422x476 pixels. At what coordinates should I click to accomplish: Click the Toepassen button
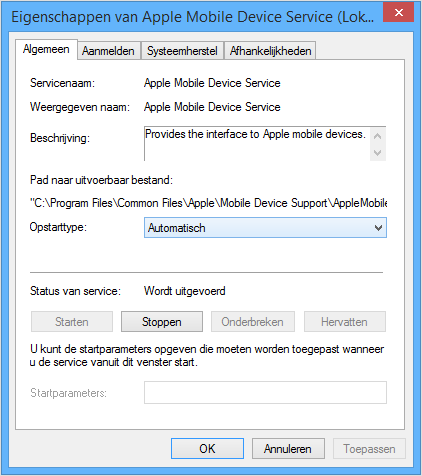click(x=369, y=449)
